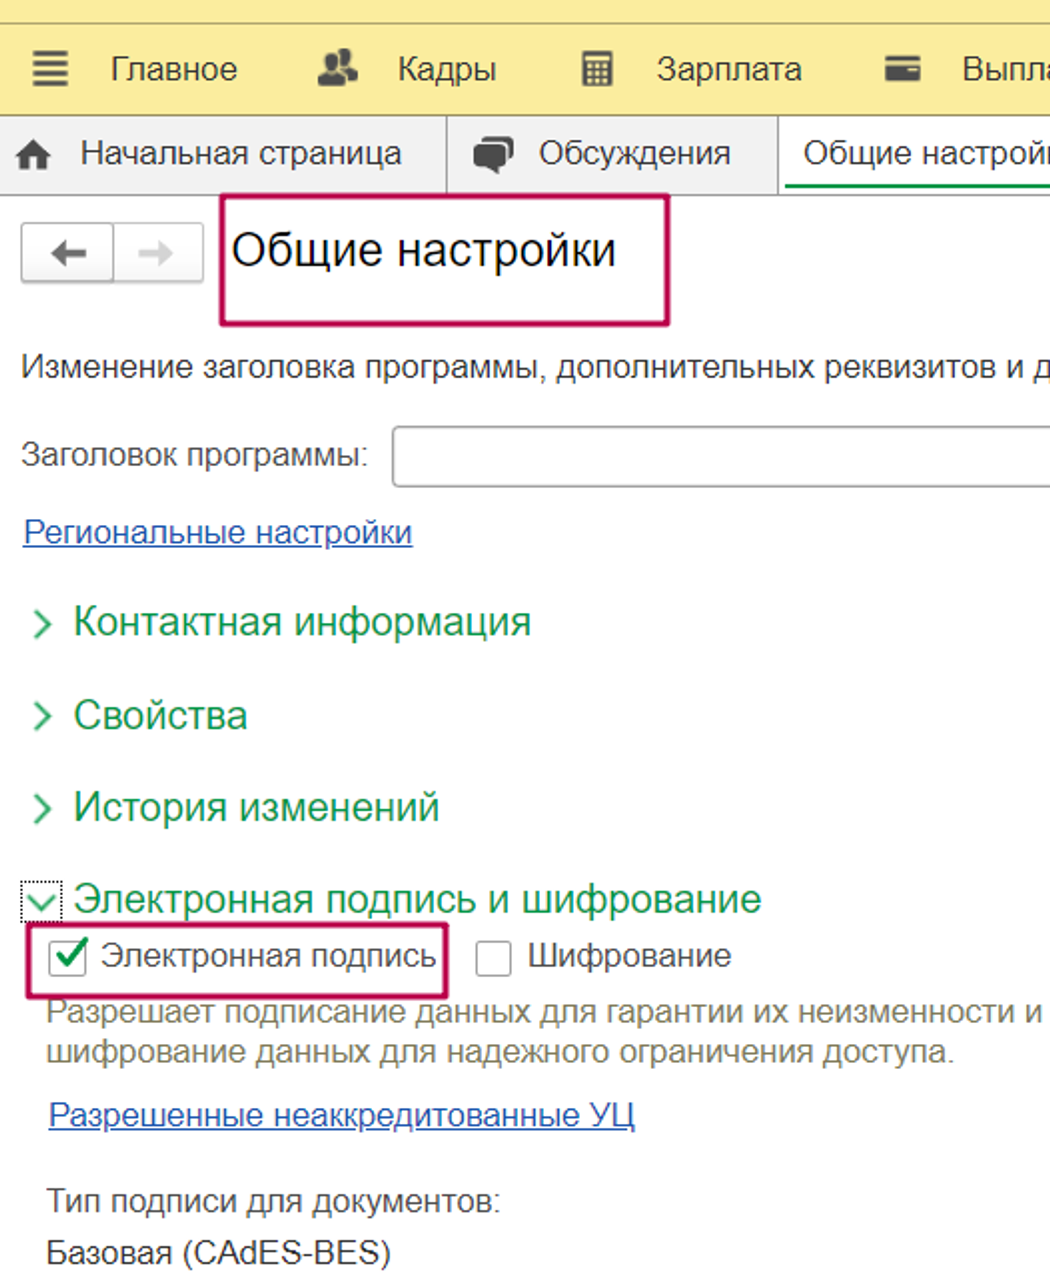1050x1274 pixels.
Task: Collapse Электронная подпись и шифрование section
Action: 42,901
